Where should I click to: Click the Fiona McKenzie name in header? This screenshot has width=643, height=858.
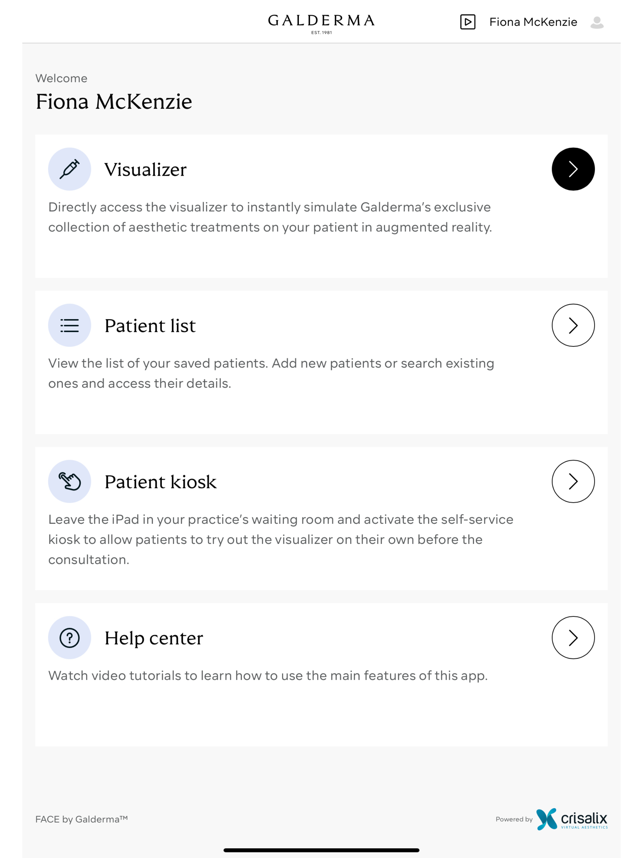click(x=533, y=22)
